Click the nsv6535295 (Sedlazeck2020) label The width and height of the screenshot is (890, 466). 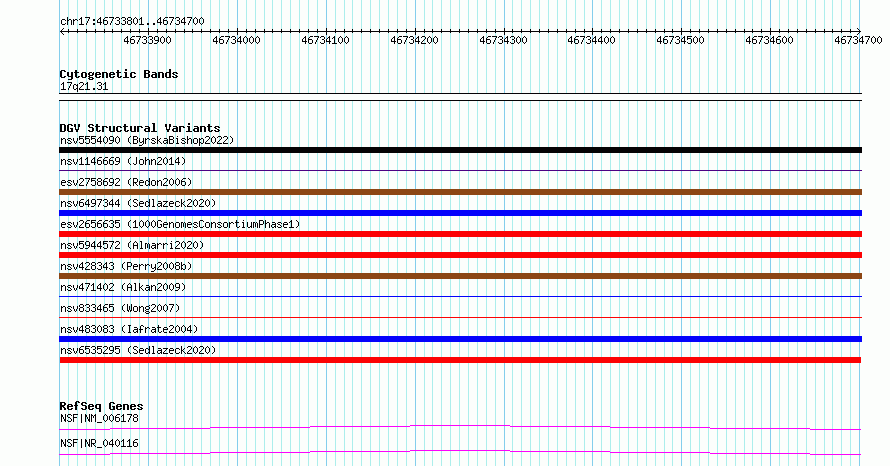[x=138, y=350]
